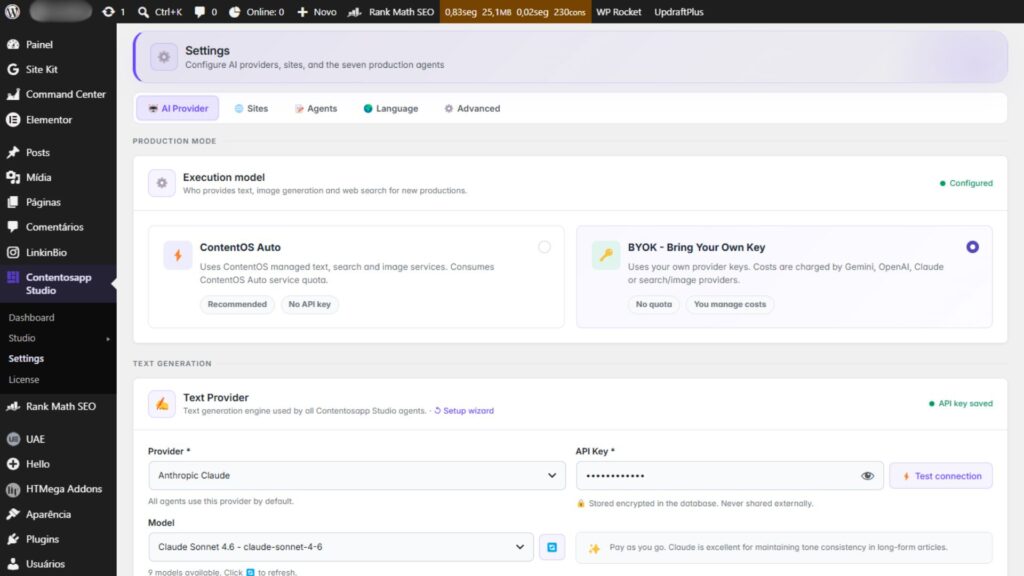This screenshot has width=1024, height=576.
Task: Click the API key saved status
Action: coord(961,404)
